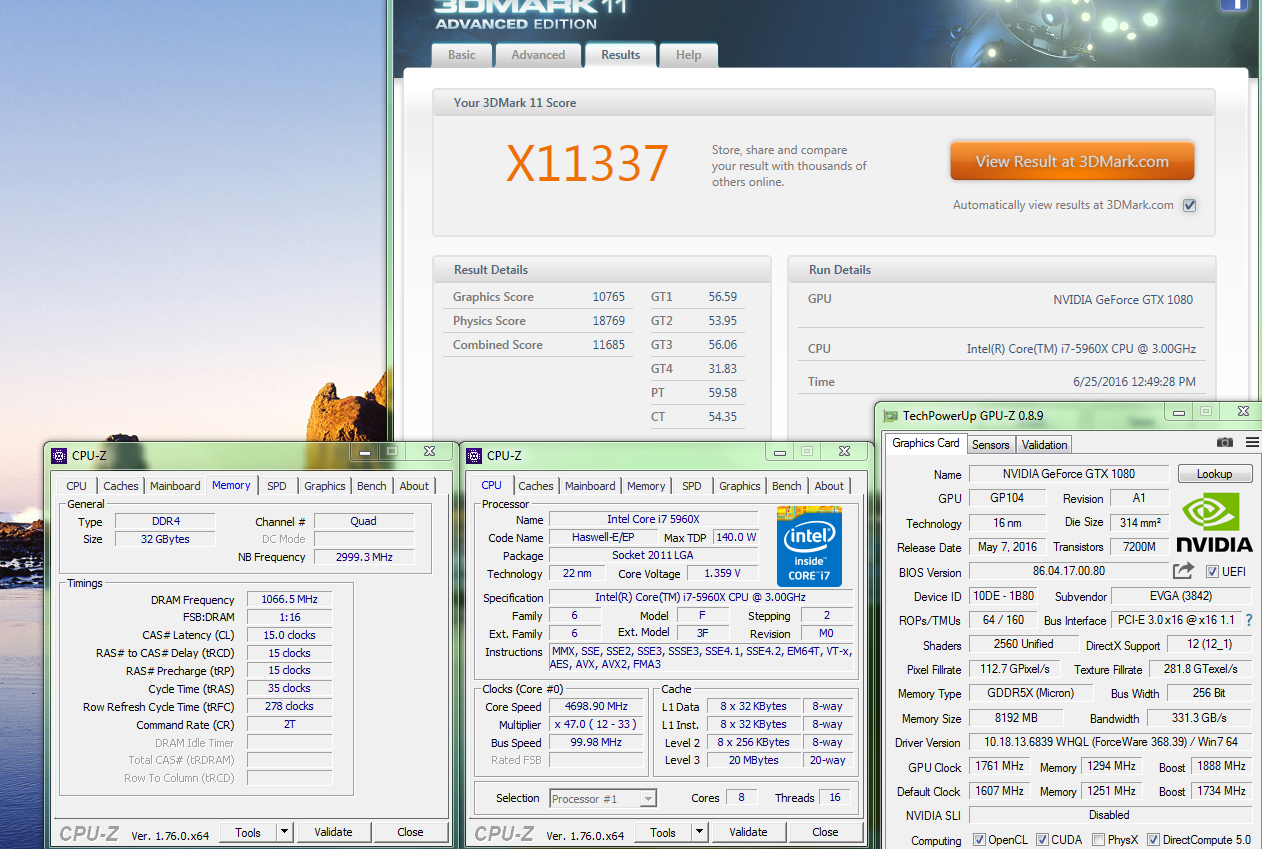Click the title bar icon of the CPU-Z Memory window

click(x=58, y=455)
